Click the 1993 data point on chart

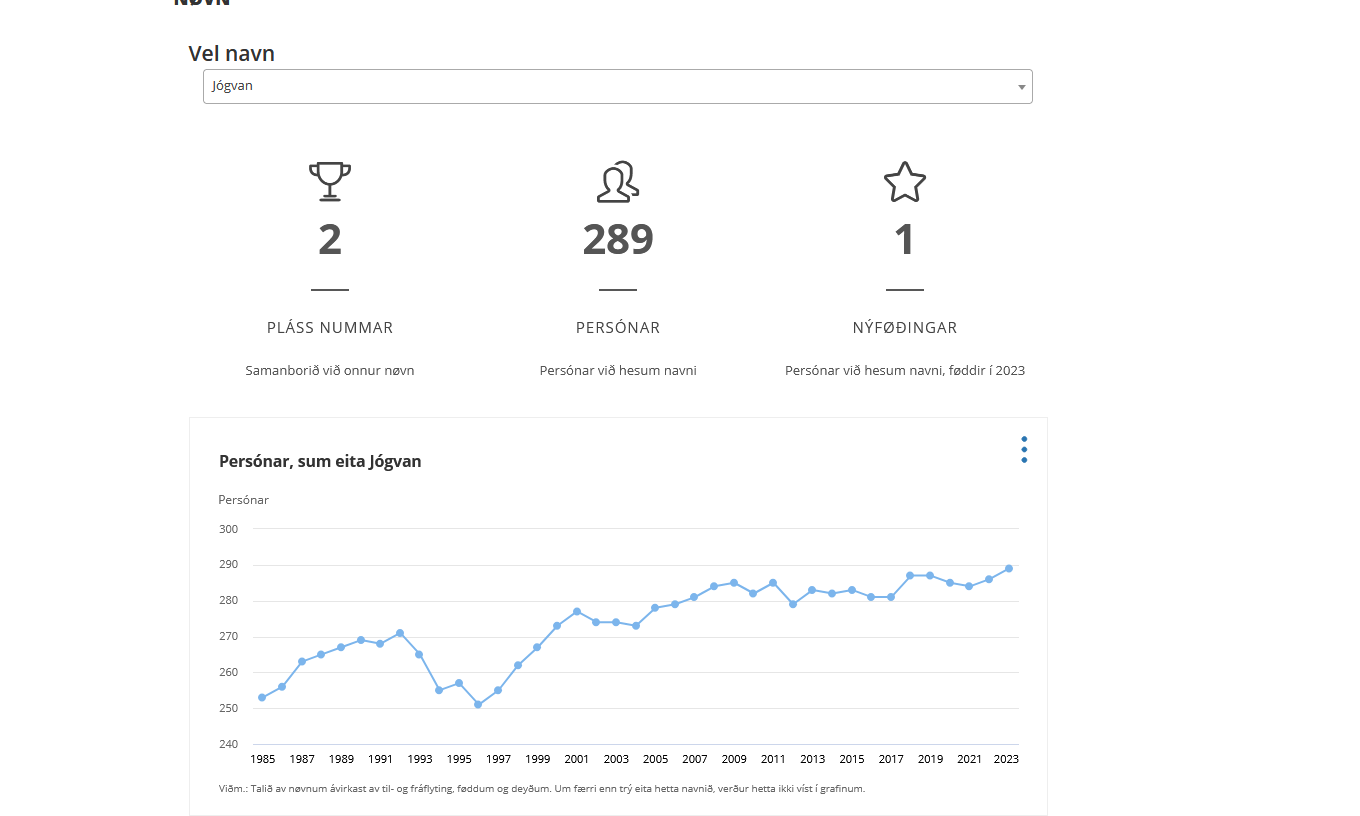coord(419,654)
